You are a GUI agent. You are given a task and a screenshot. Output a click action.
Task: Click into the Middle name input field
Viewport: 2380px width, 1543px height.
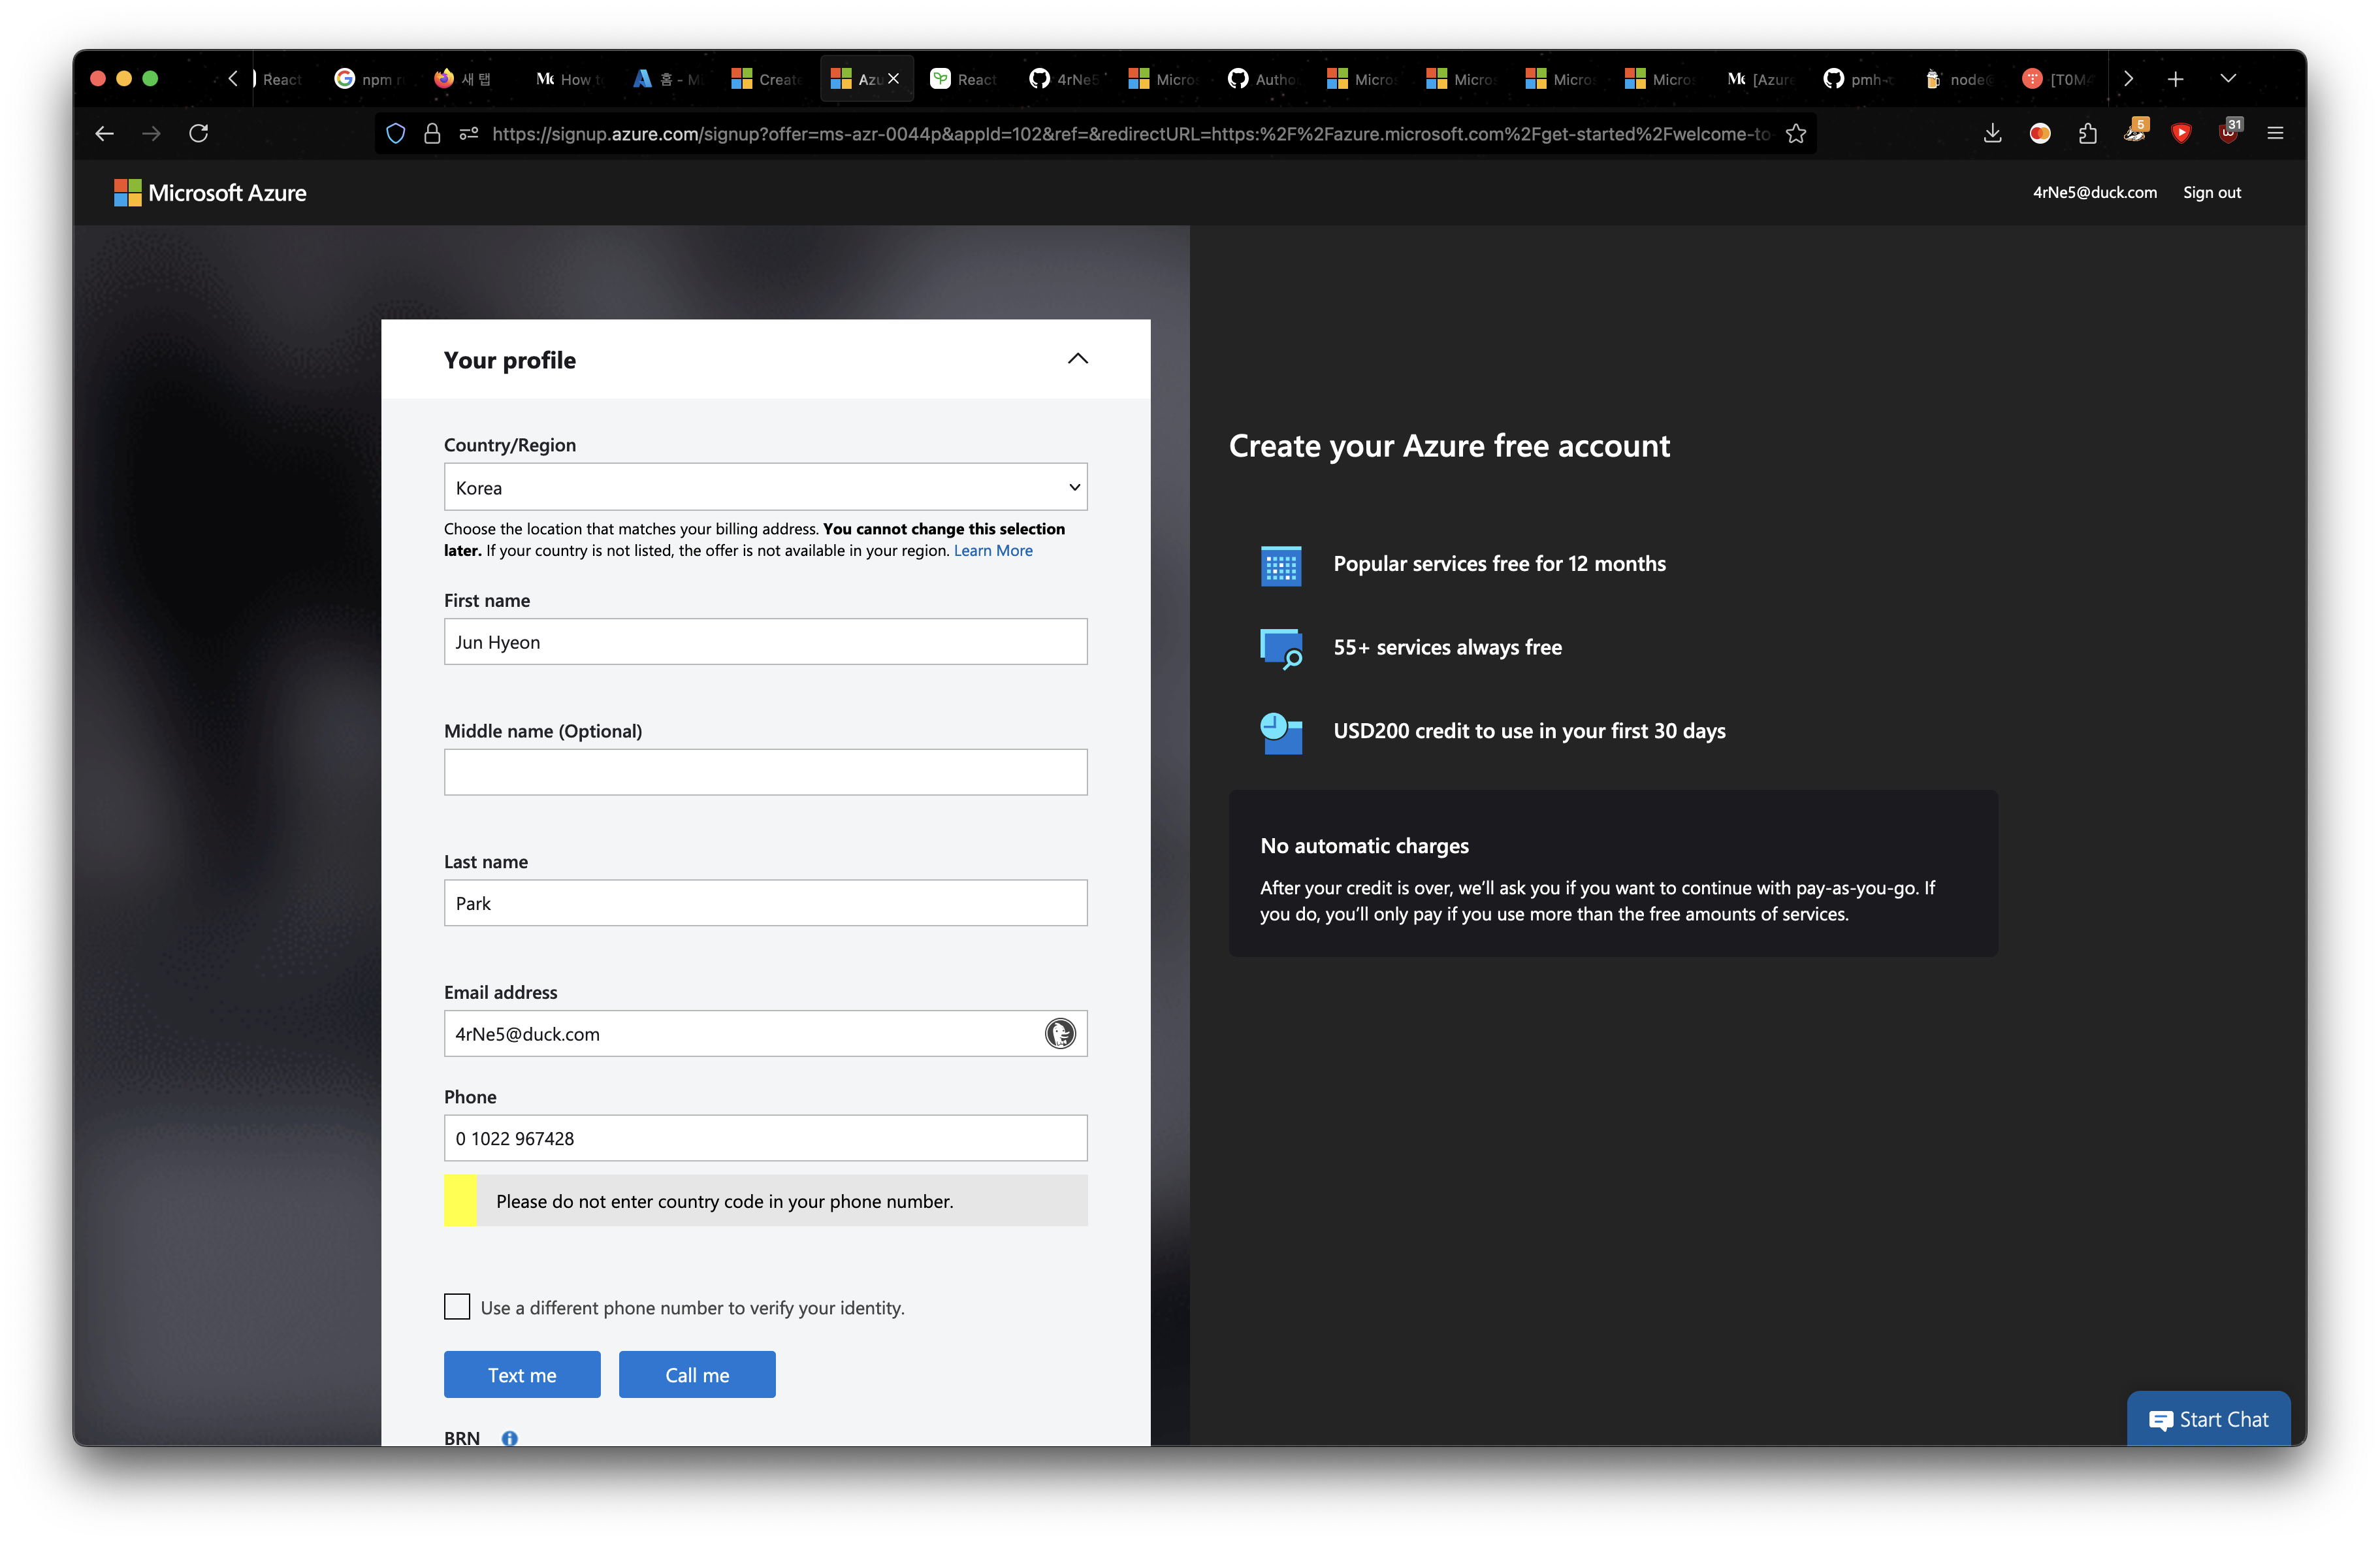click(x=765, y=772)
